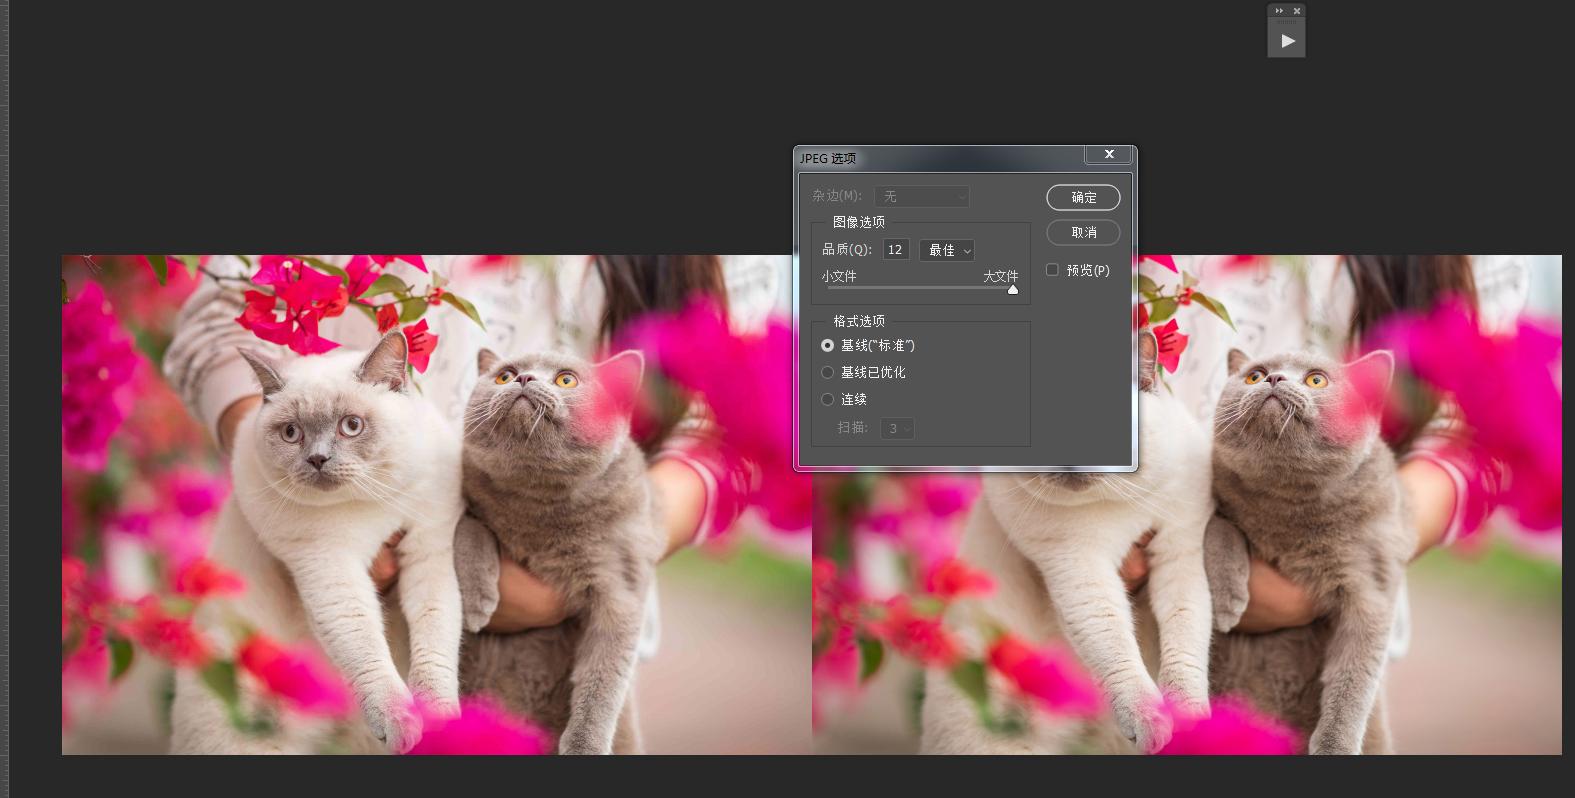Click the 小文件 label above the slider

coord(839,276)
